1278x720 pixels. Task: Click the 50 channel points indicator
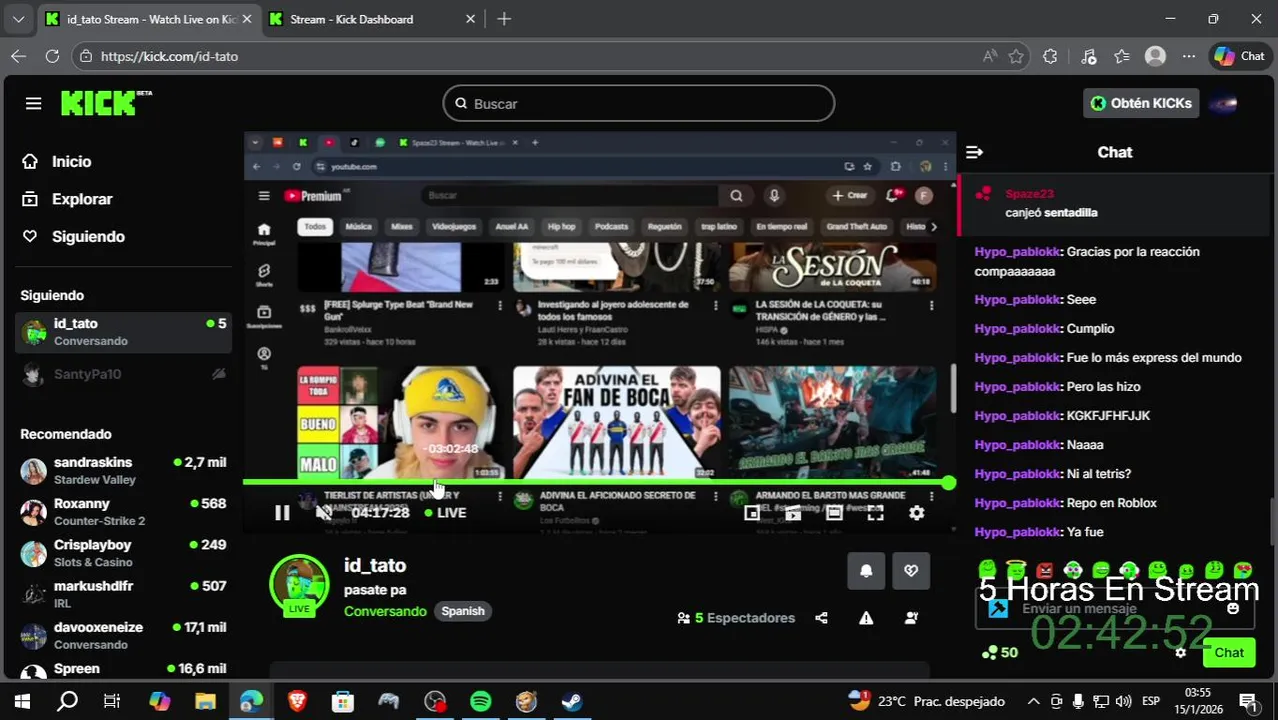click(x=1000, y=653)
